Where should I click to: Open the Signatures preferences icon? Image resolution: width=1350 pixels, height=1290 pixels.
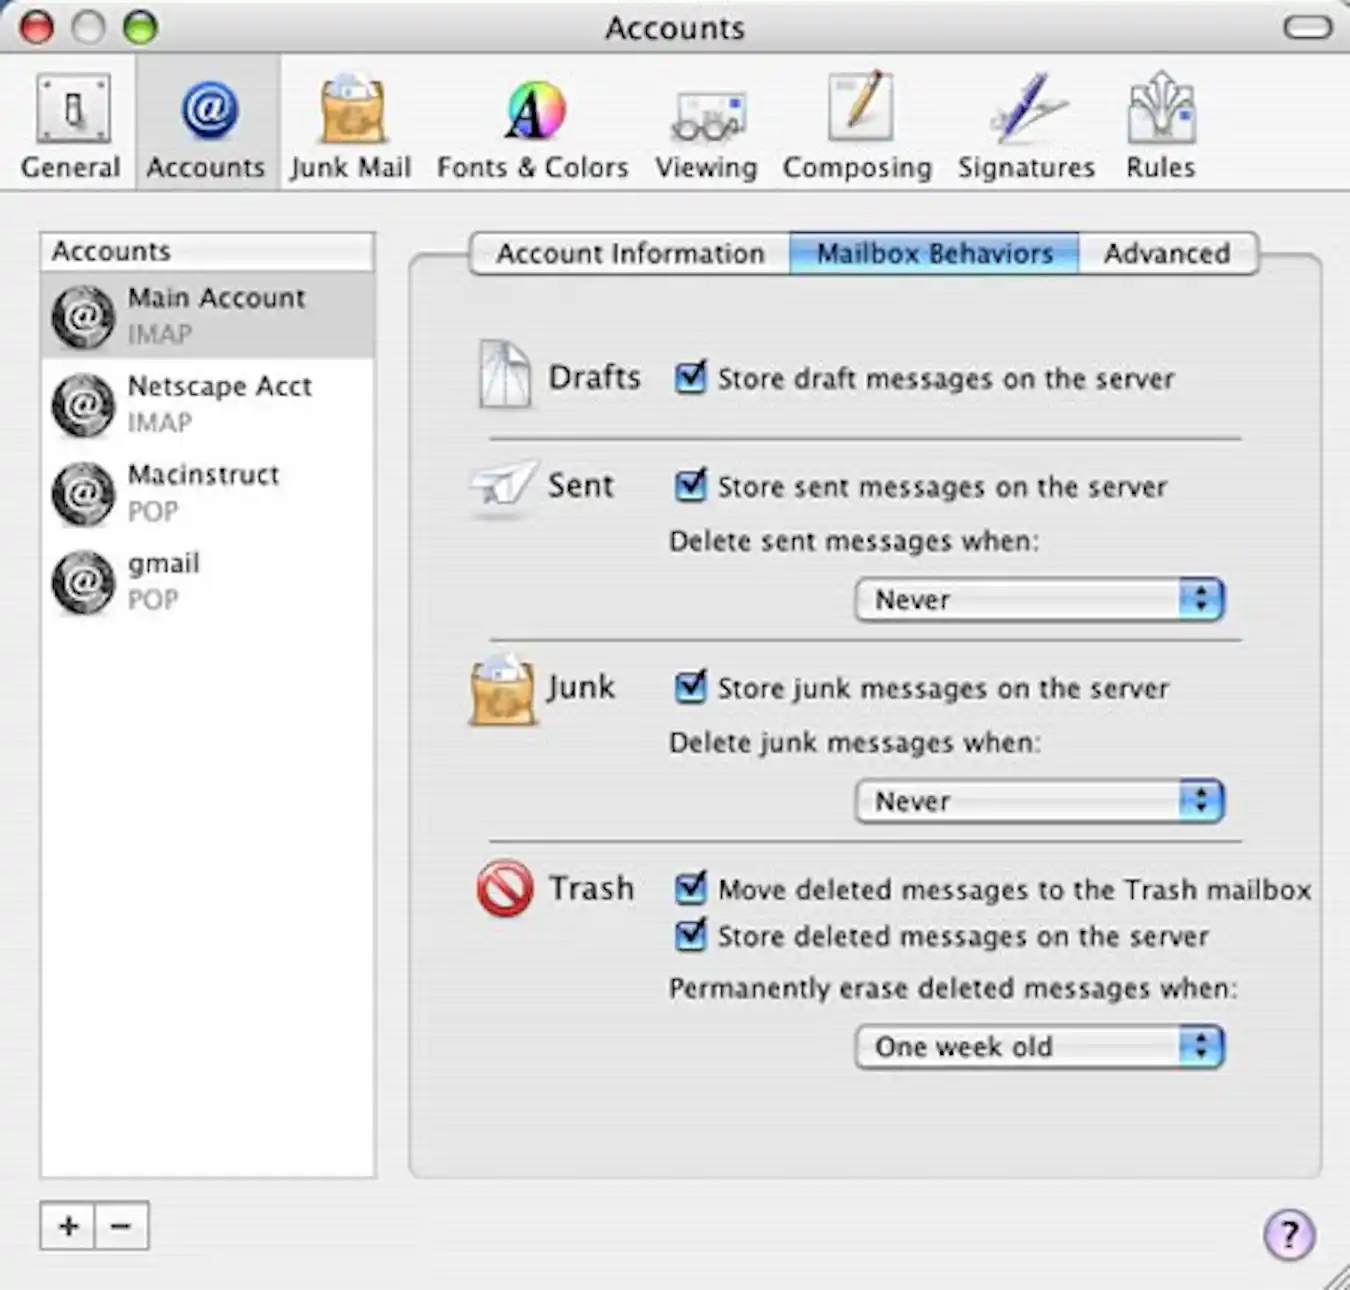[1025, 120]
